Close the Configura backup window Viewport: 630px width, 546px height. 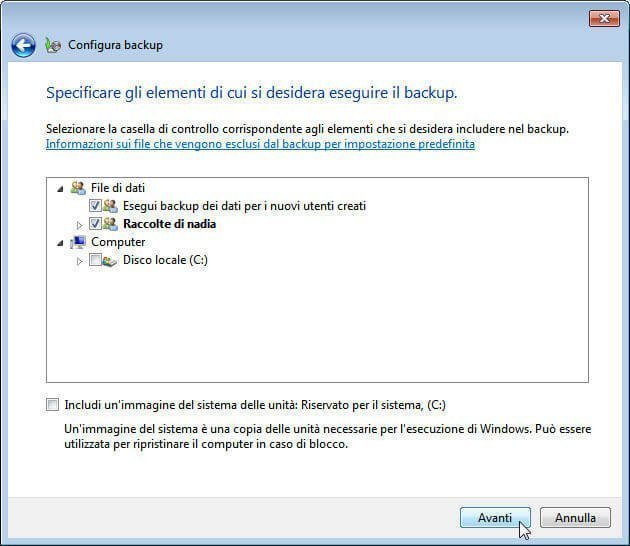(603, 17)
